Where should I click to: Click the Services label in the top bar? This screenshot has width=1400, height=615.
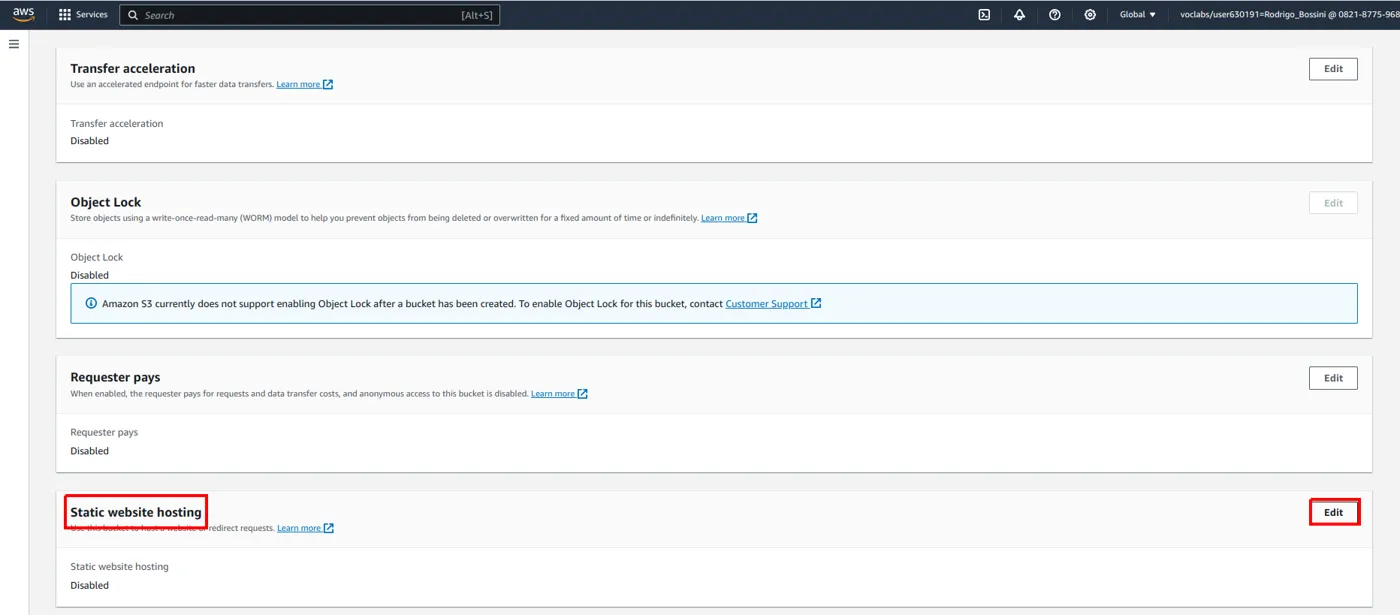92,15
